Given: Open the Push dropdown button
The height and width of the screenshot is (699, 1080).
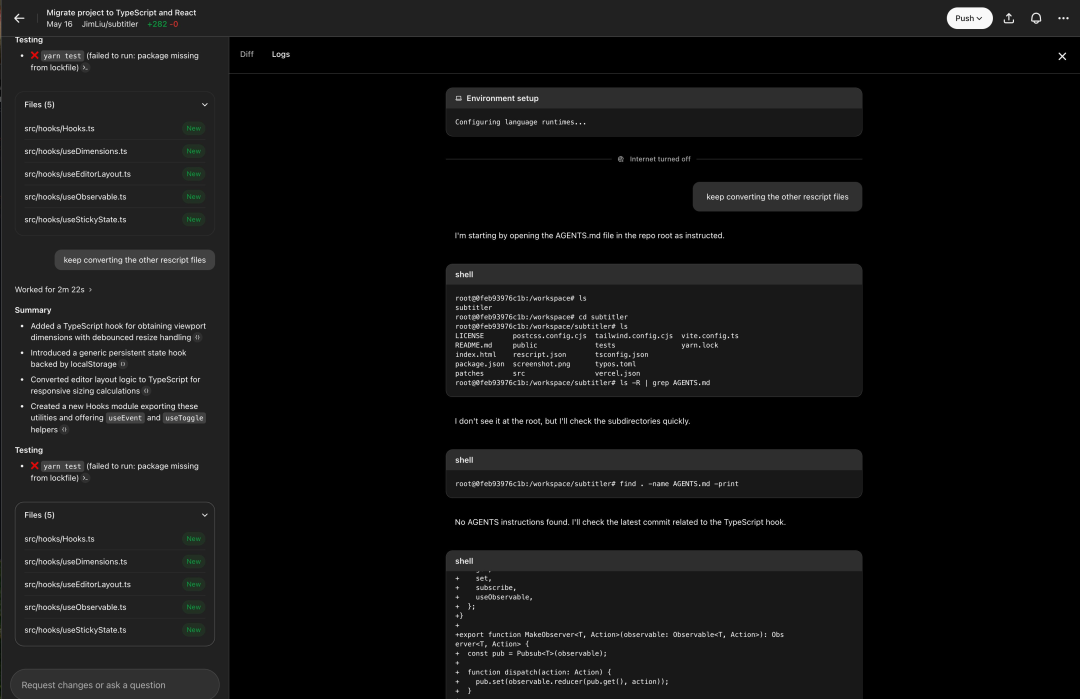Looking at the screenshot, I should tap(969, 19).
